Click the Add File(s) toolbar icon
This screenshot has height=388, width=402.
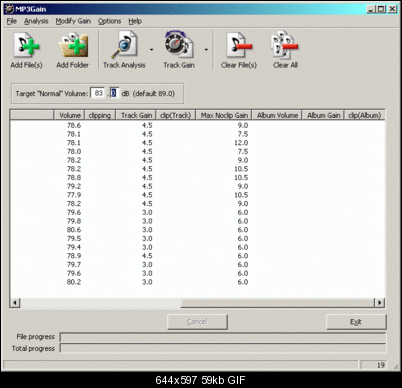26,50
